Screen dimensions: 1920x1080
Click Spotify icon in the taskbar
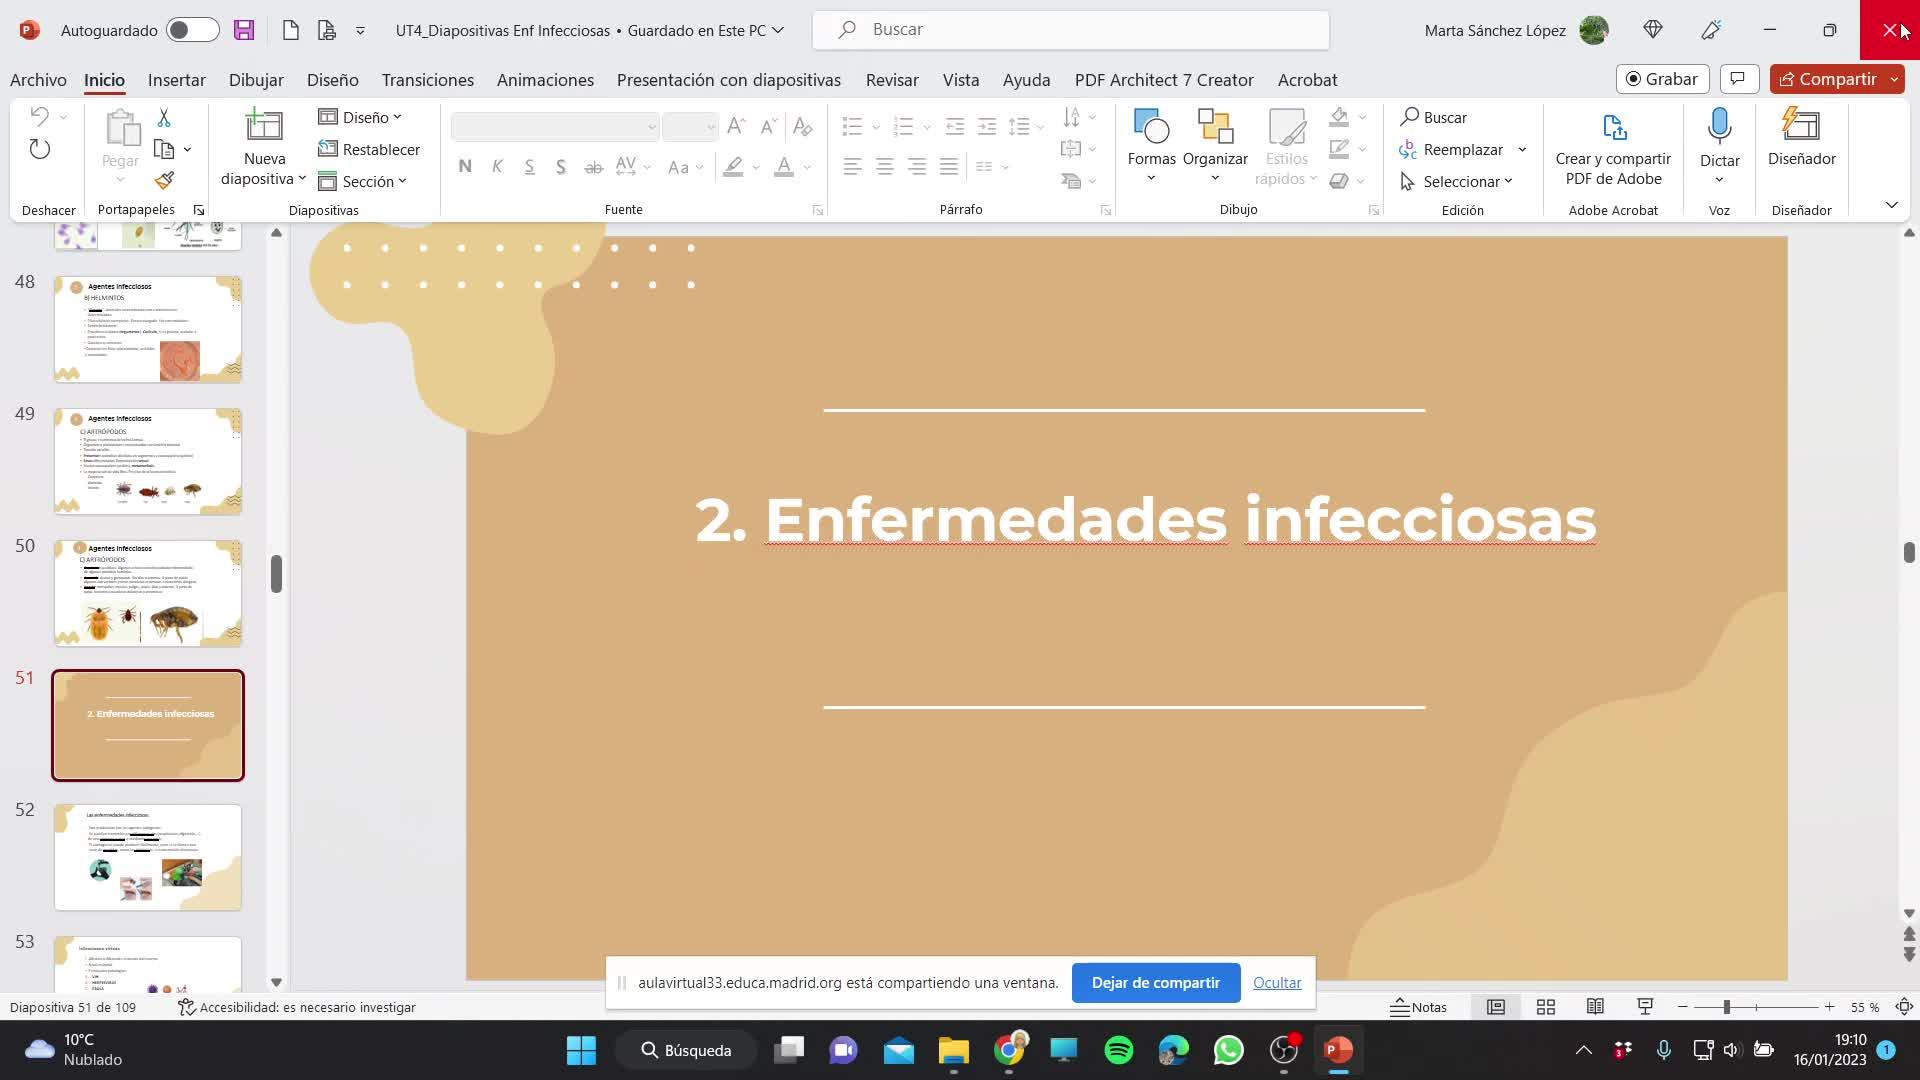tap(1119, 1050)
